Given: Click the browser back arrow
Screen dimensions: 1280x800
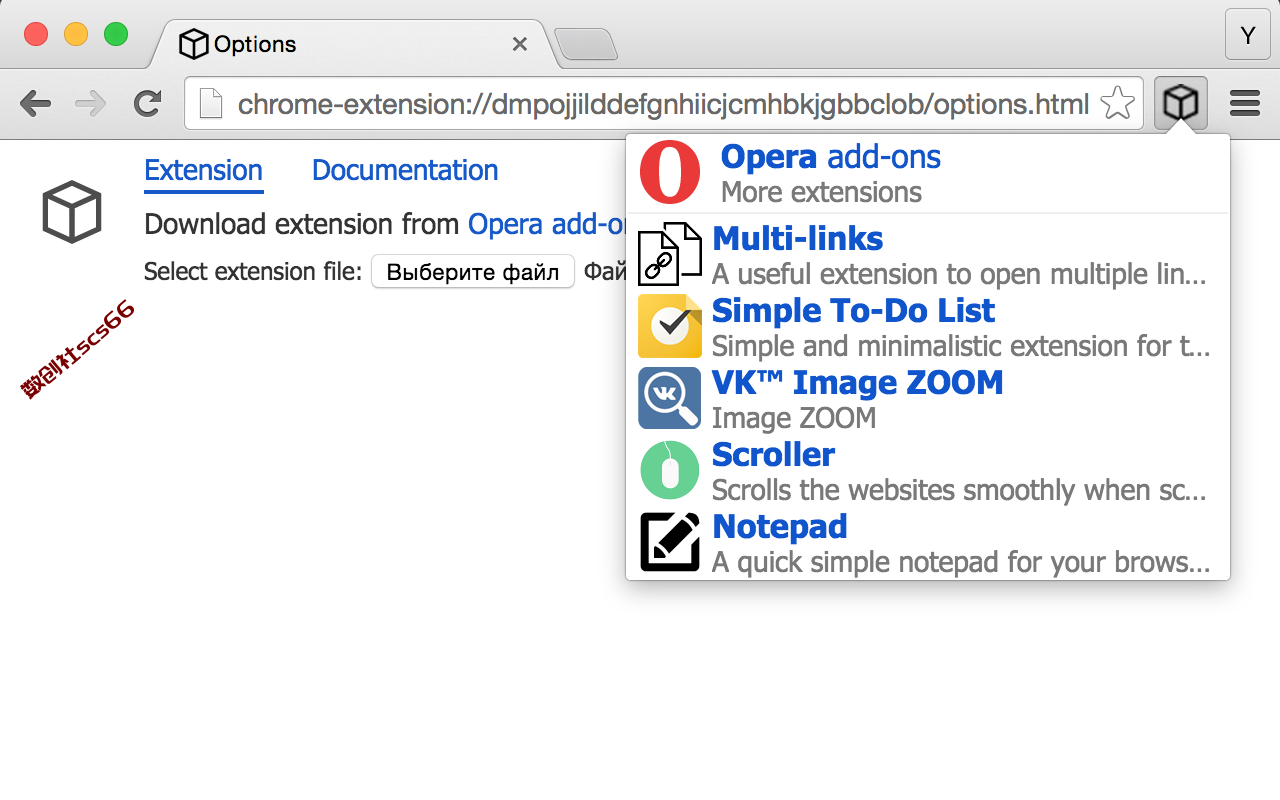Looking at the screenshot, I should 35,103.
